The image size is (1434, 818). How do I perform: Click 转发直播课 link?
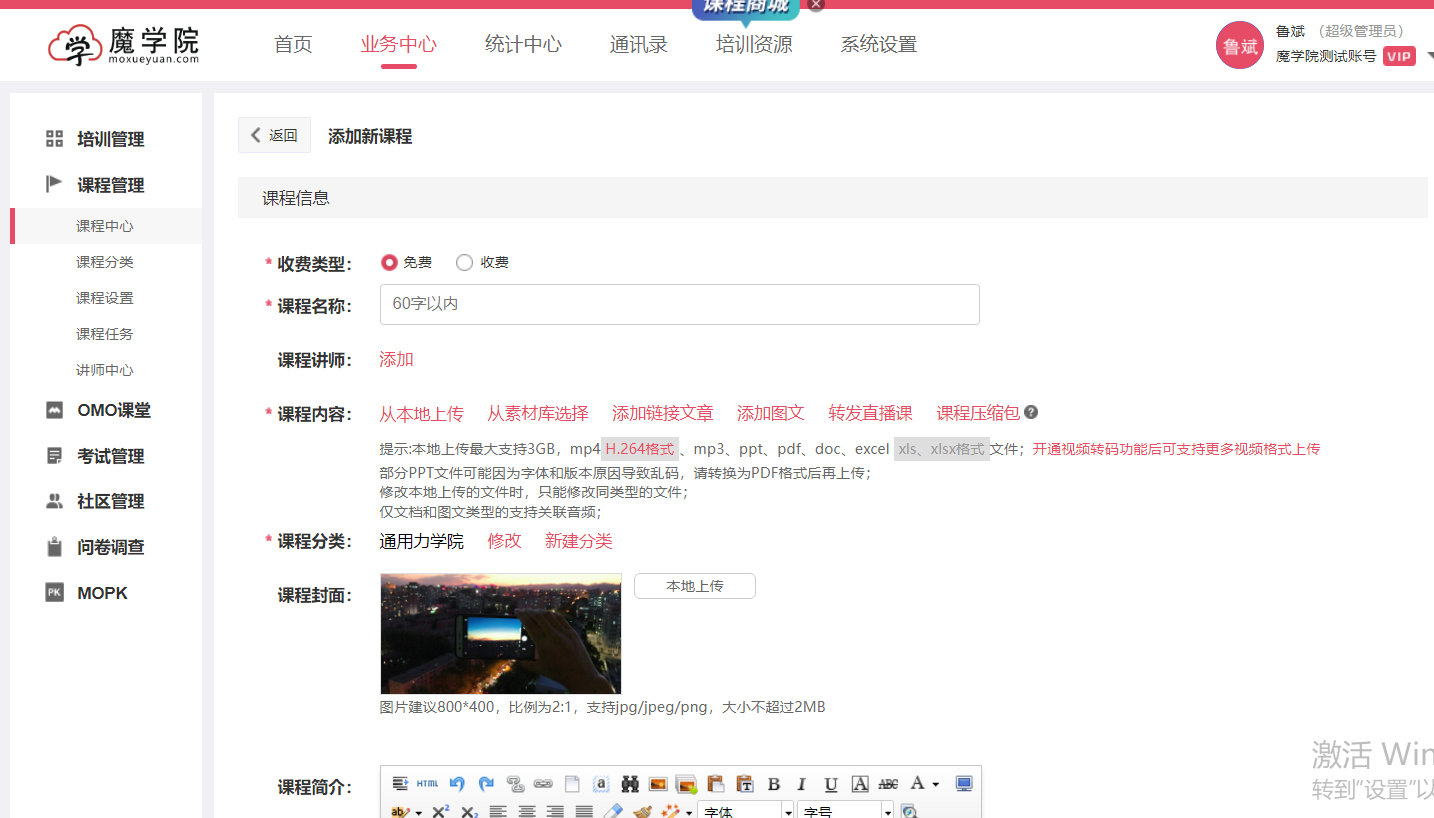(x=871, y=413)
